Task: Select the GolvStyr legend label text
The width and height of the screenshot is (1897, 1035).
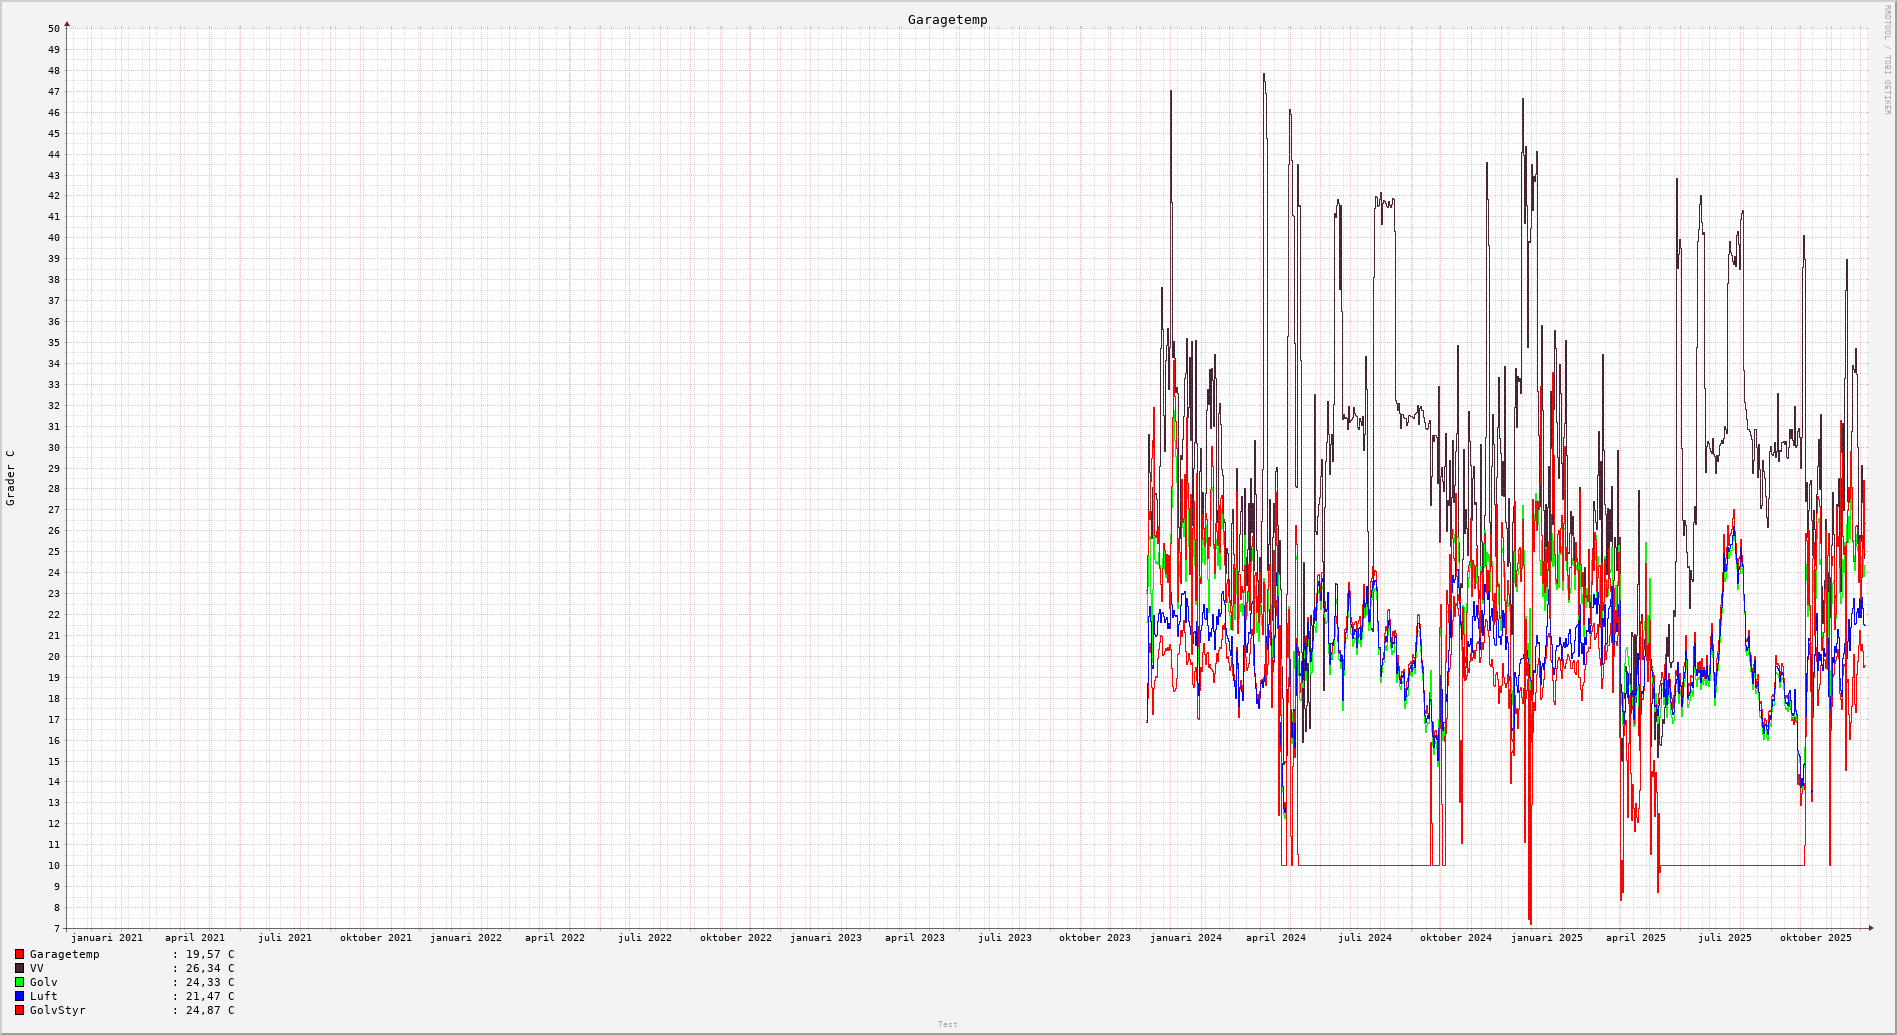Action: (57, 1011)
